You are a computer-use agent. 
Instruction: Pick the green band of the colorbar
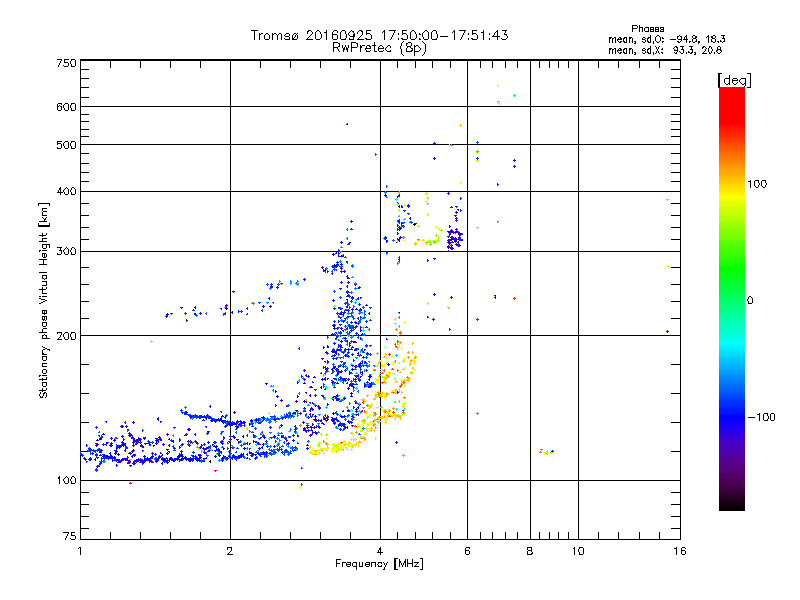pyautogui.click(x=732, y=270)
